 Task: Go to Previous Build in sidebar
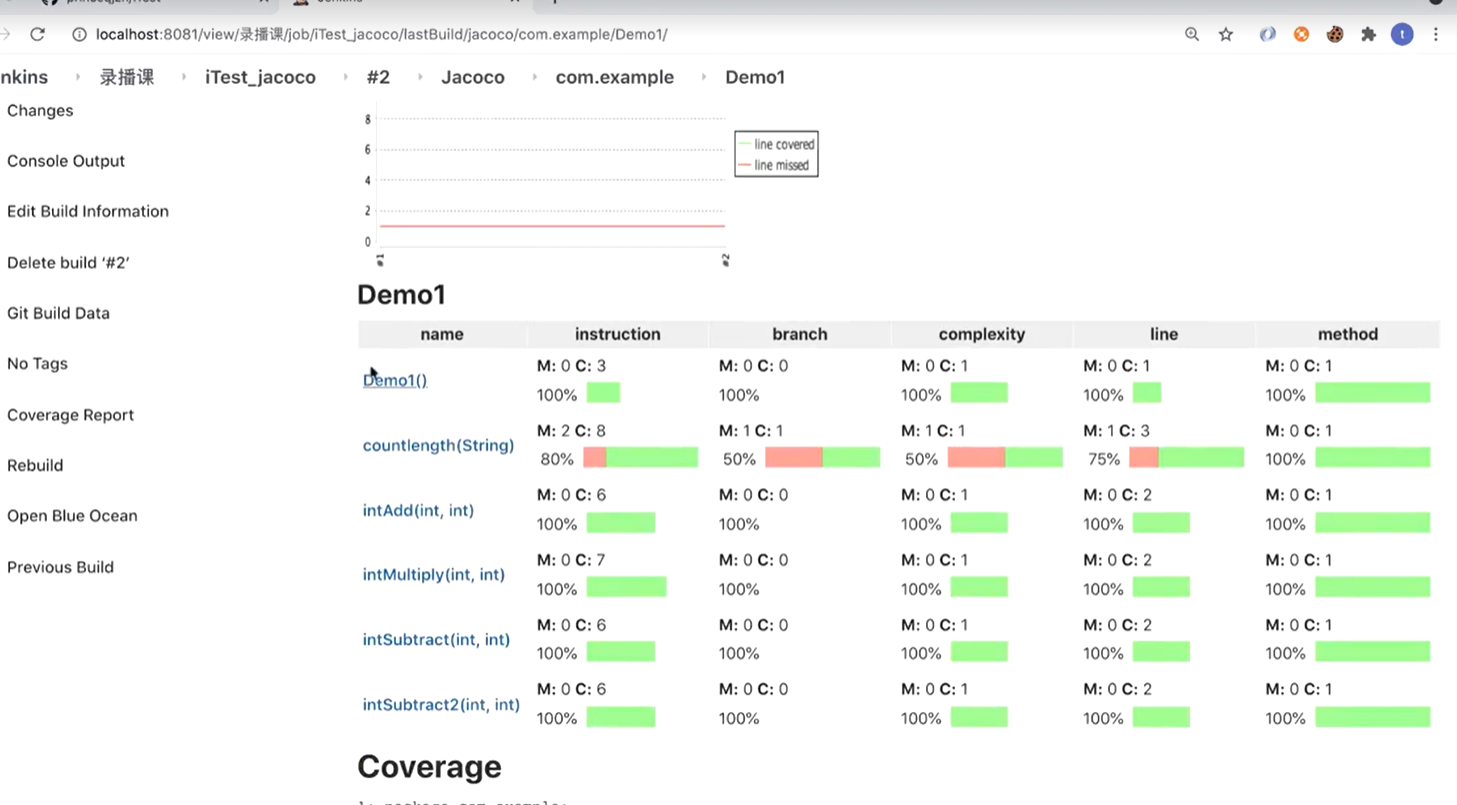60,567
